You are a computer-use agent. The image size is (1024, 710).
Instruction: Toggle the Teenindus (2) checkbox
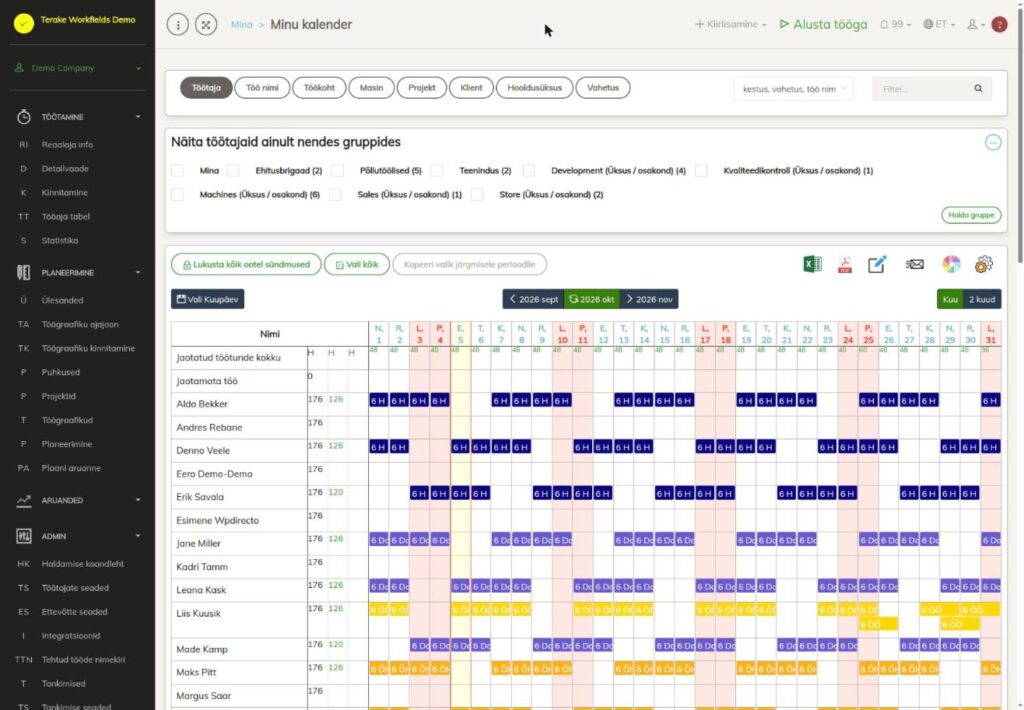click(437, 170)
